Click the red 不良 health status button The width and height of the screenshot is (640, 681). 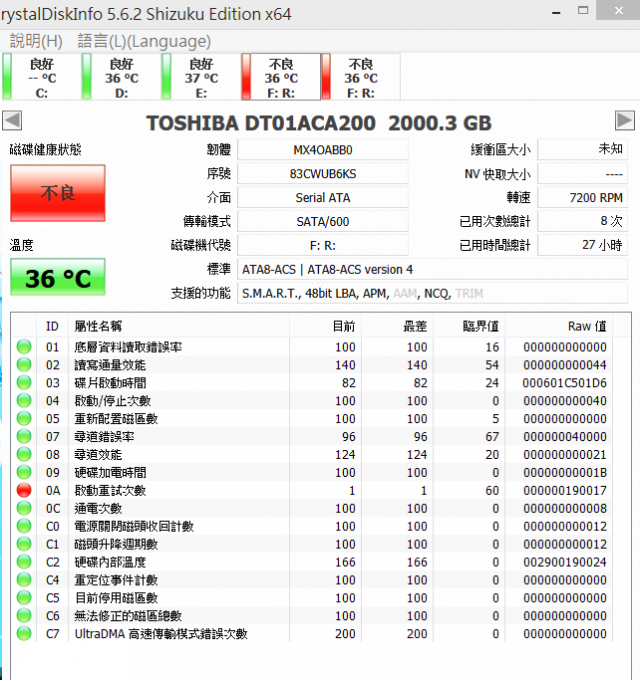58,193
